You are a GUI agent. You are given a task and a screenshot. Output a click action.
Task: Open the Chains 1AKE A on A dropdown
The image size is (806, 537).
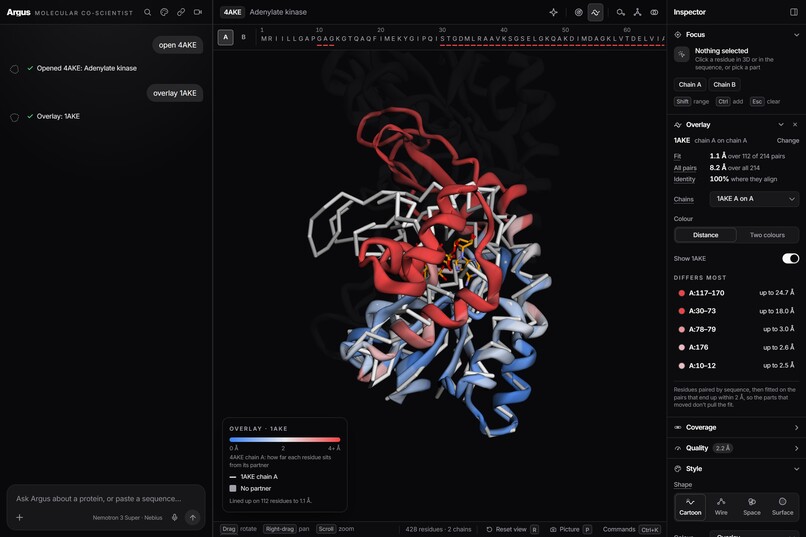(x=754, y=199)
